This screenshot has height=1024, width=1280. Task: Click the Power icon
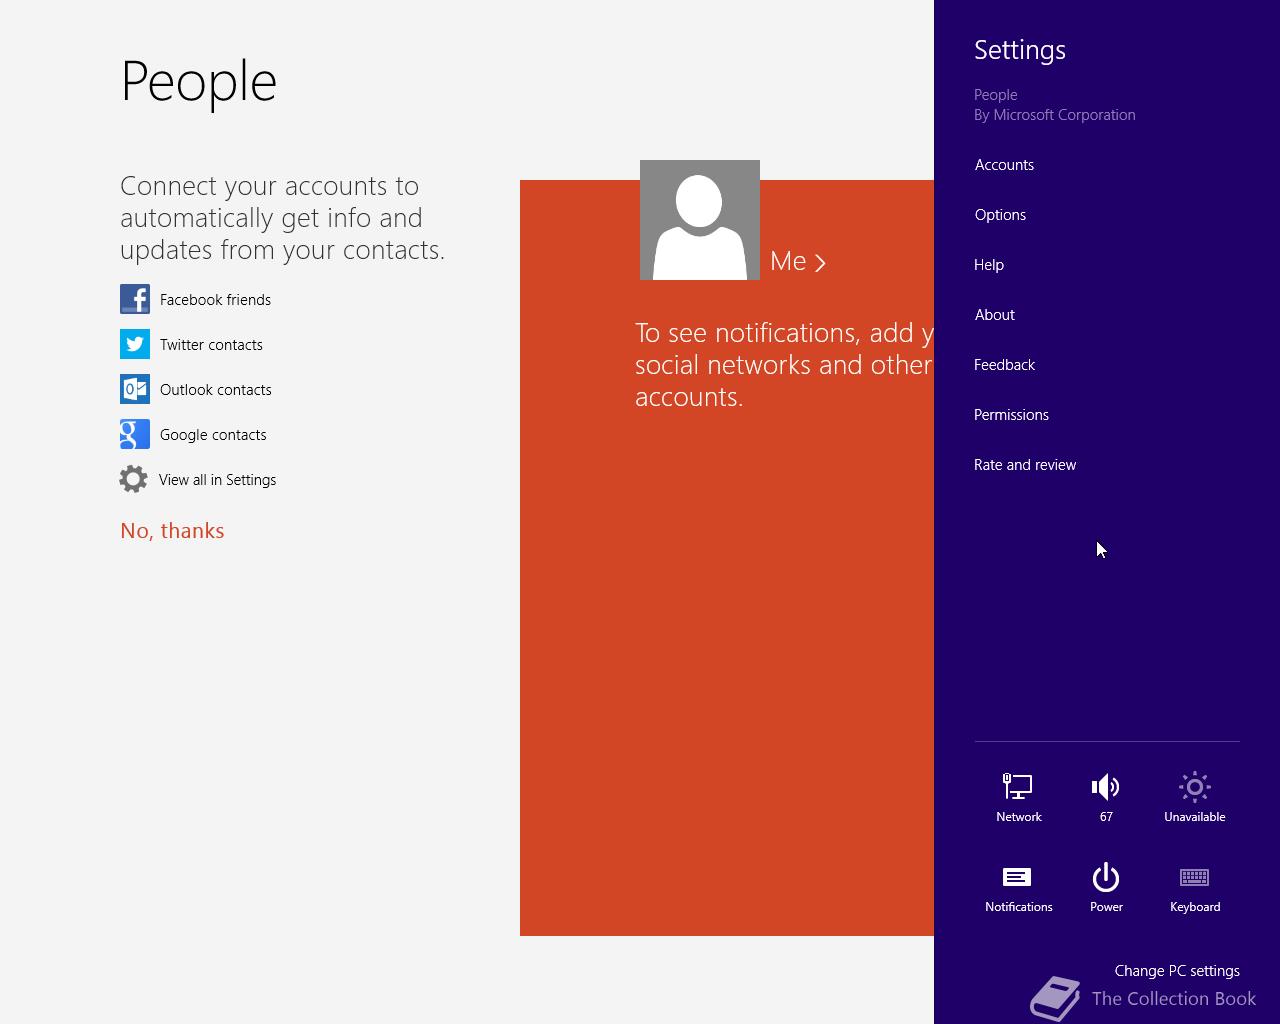click(x=1106, y=877)
